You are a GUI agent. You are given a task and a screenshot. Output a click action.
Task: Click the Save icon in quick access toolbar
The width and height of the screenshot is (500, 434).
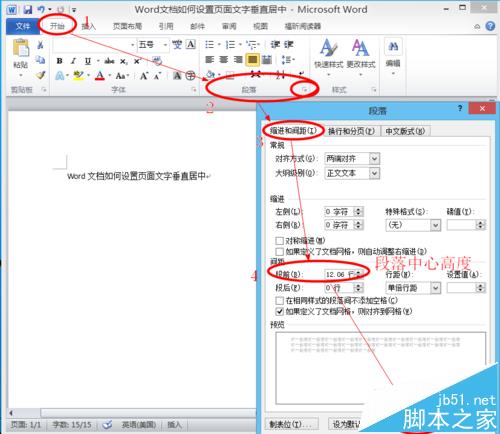point(28,9)
